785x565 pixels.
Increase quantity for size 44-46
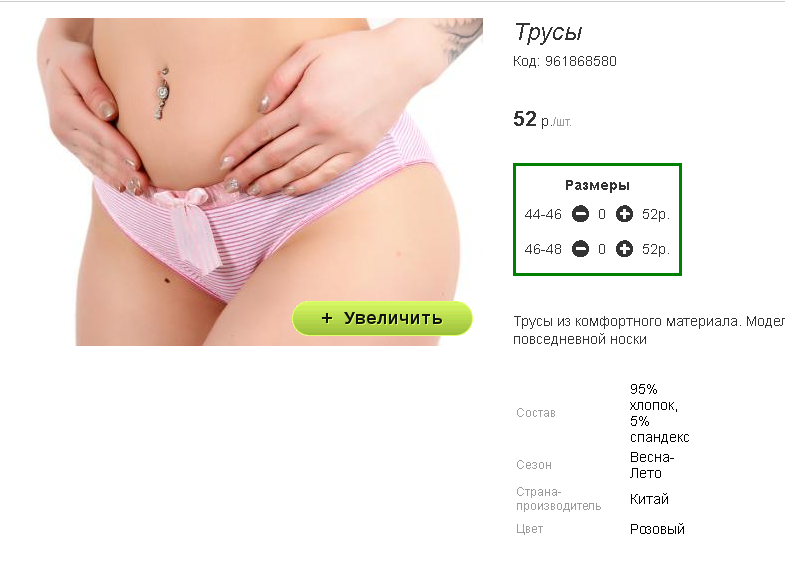click(624, 214)
